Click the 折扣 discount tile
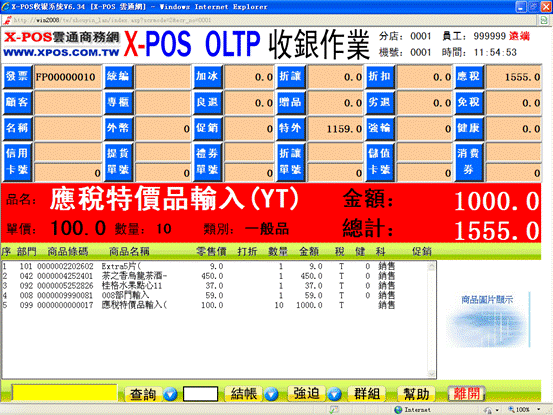The width and height of the screenshot is (553, 415). [x=380, y=77]
